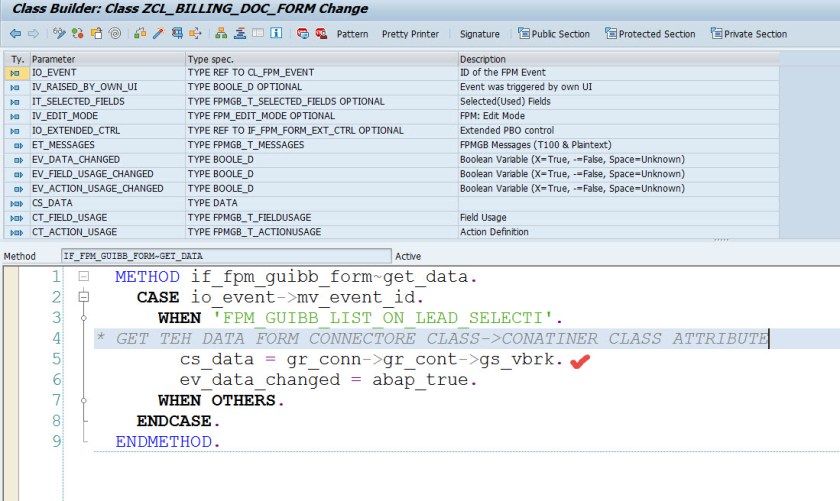Click the changing icon of CT_FIELD_USAGE row
This screenshot has width=840, height=501.
tap(16, 218)
